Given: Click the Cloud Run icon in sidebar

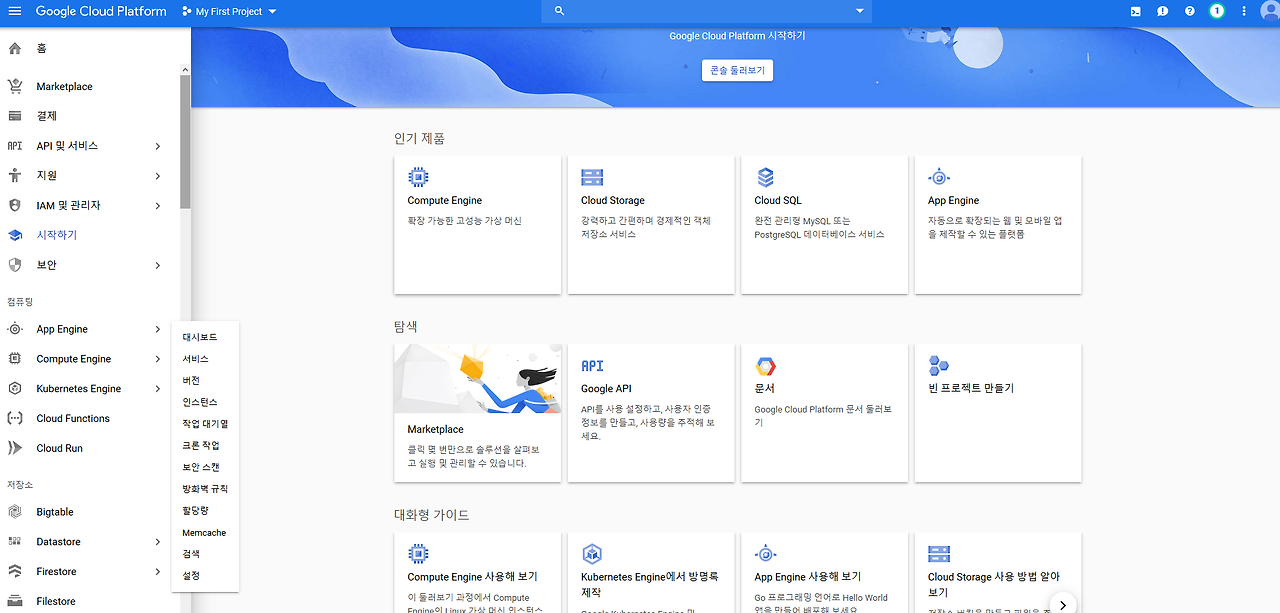Looking at the screenshot, I should tap(15, 448).
